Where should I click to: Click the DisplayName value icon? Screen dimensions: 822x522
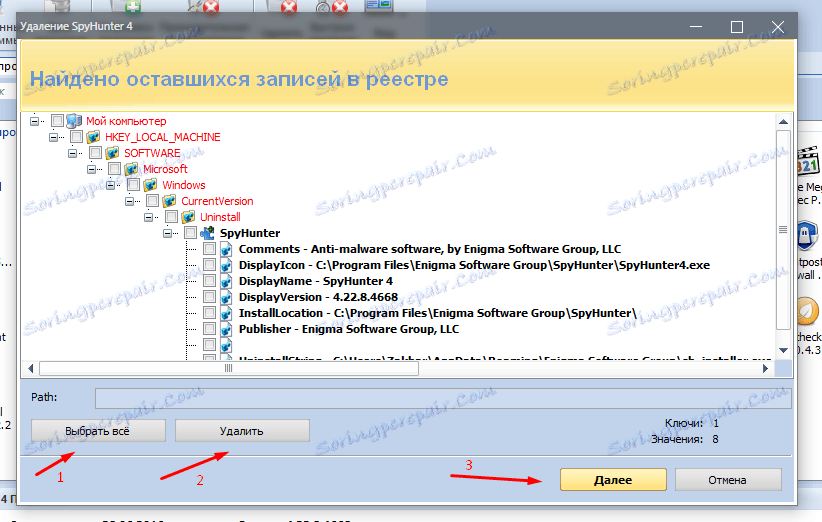(226, 281)
